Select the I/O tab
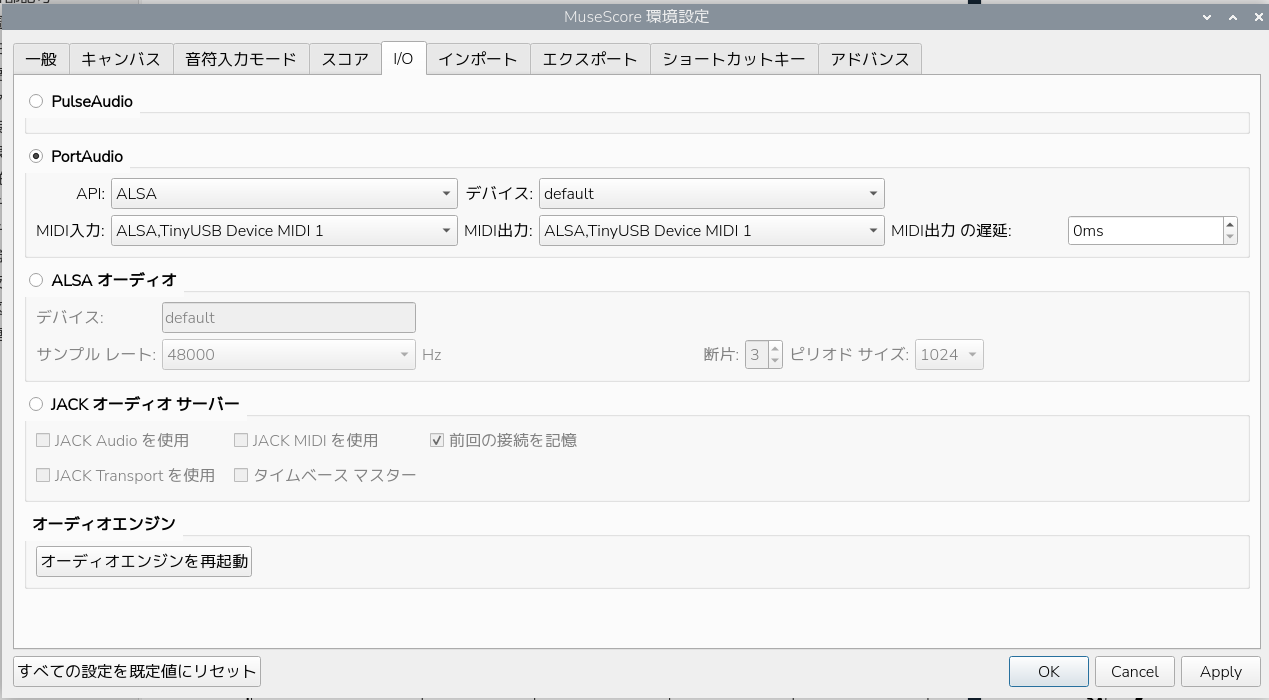 tap(404, 58)
